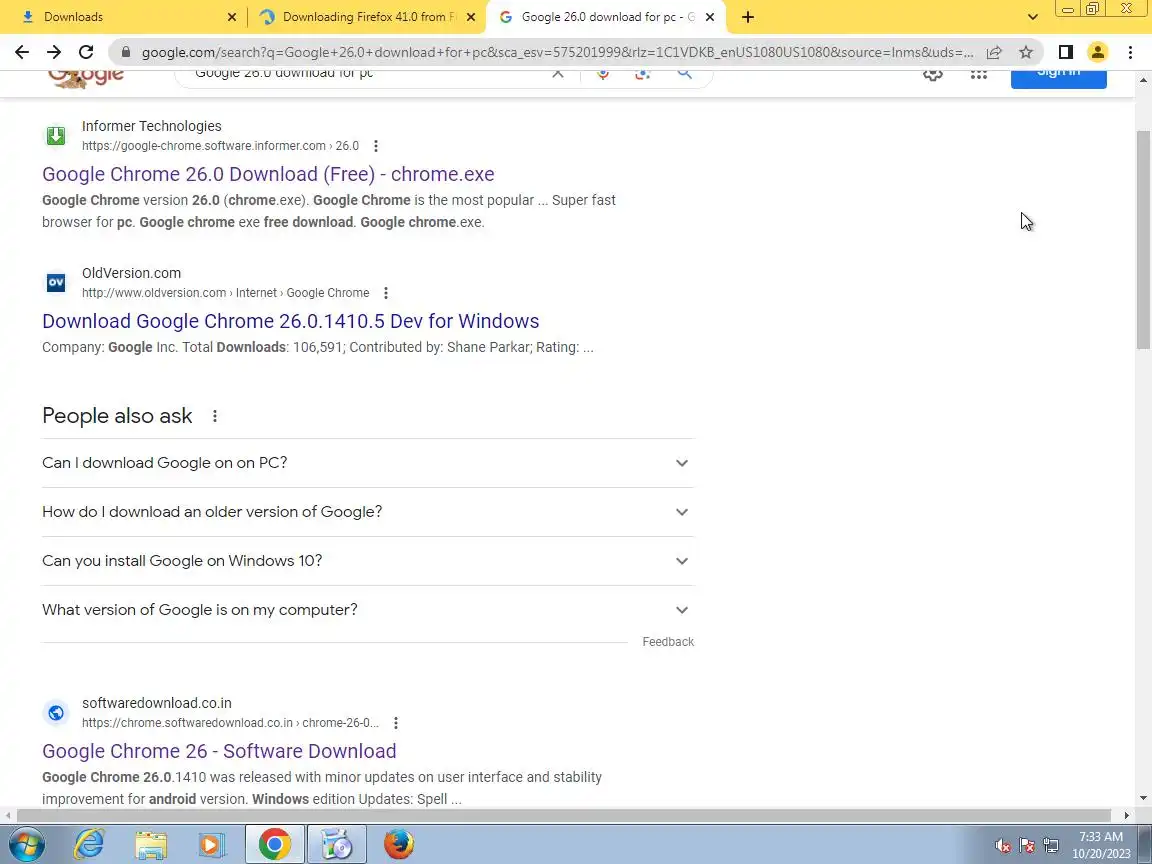Launch Firefox from the taskbar

(x=399, y=844)
